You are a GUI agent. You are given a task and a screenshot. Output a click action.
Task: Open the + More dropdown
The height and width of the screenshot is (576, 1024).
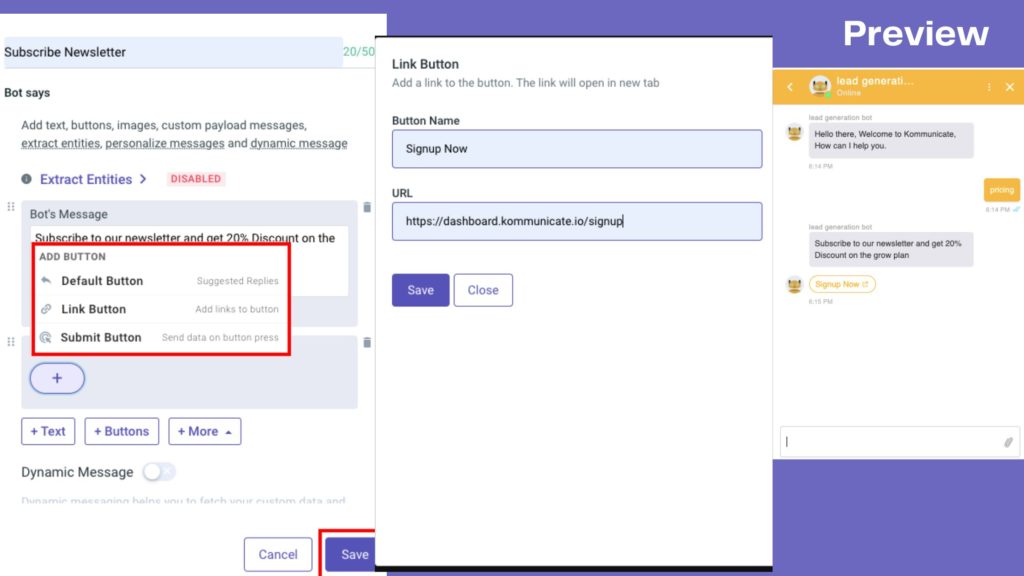[204, 431]
